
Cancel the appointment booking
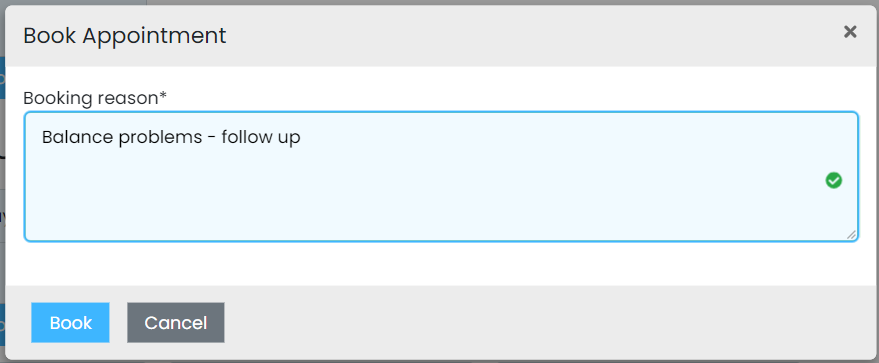(176, 323)
